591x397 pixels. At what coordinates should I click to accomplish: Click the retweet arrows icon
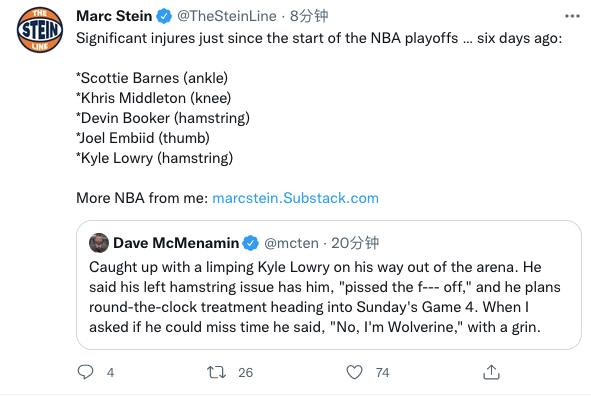coord(216,372)
